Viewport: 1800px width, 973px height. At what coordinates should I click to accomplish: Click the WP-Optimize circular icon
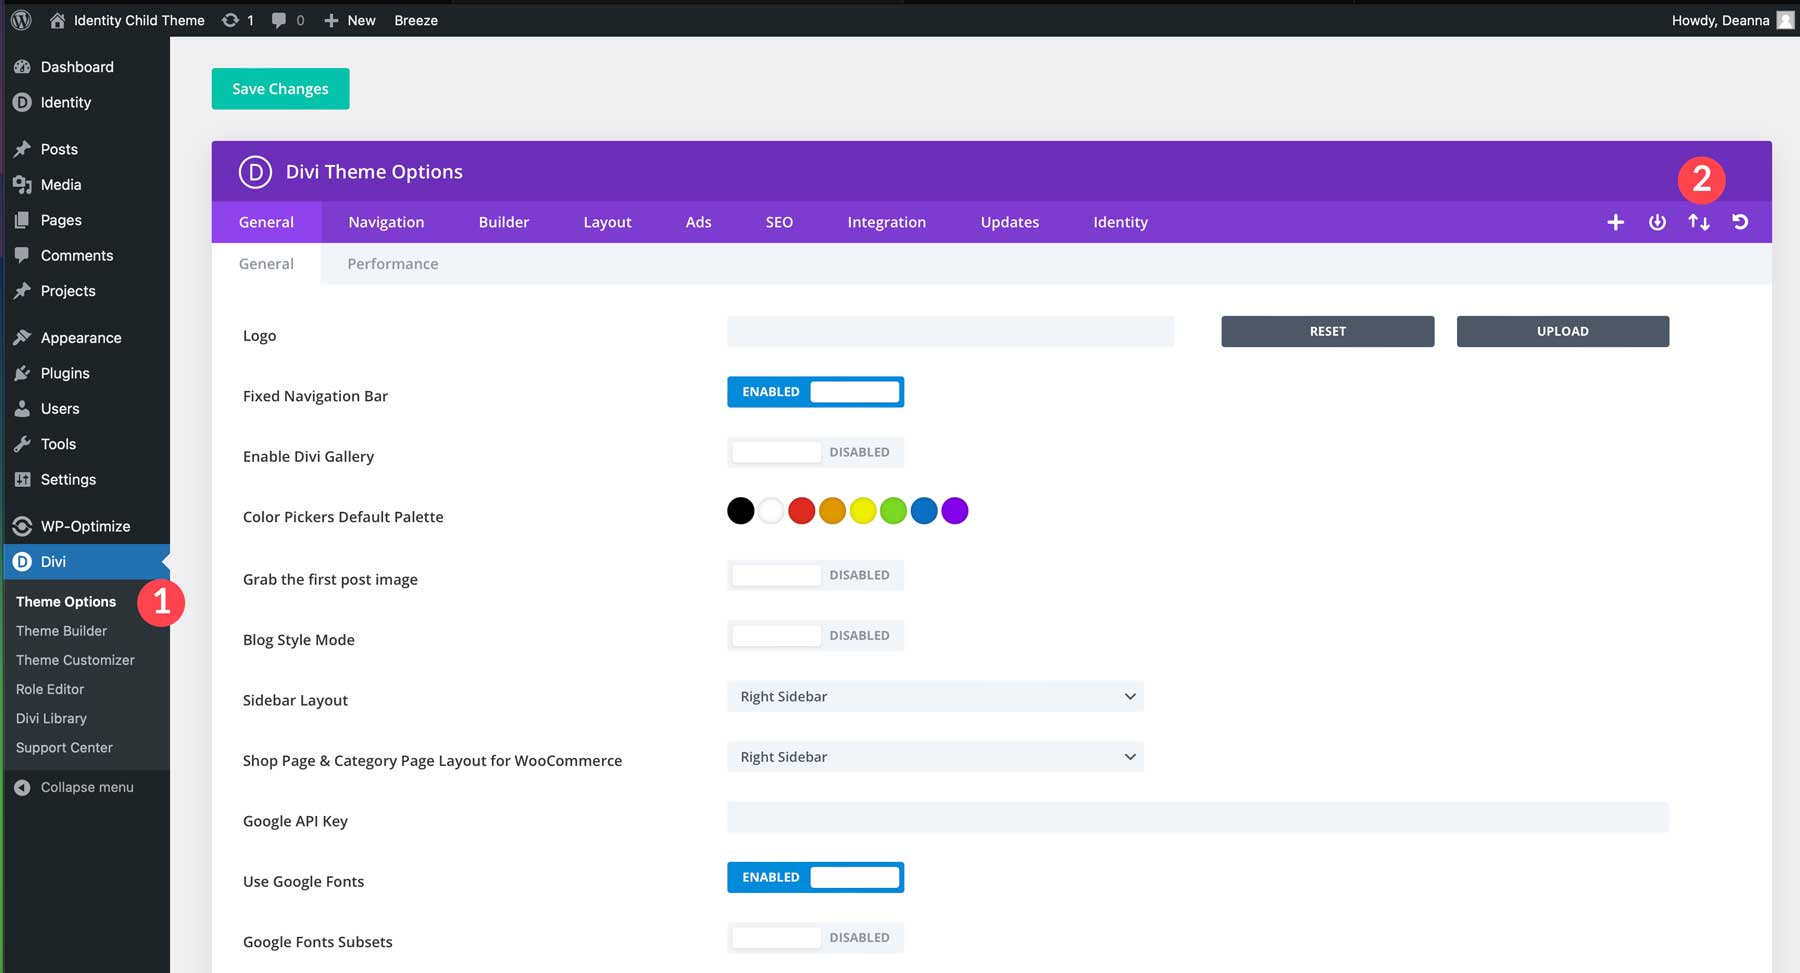(22, 526)
